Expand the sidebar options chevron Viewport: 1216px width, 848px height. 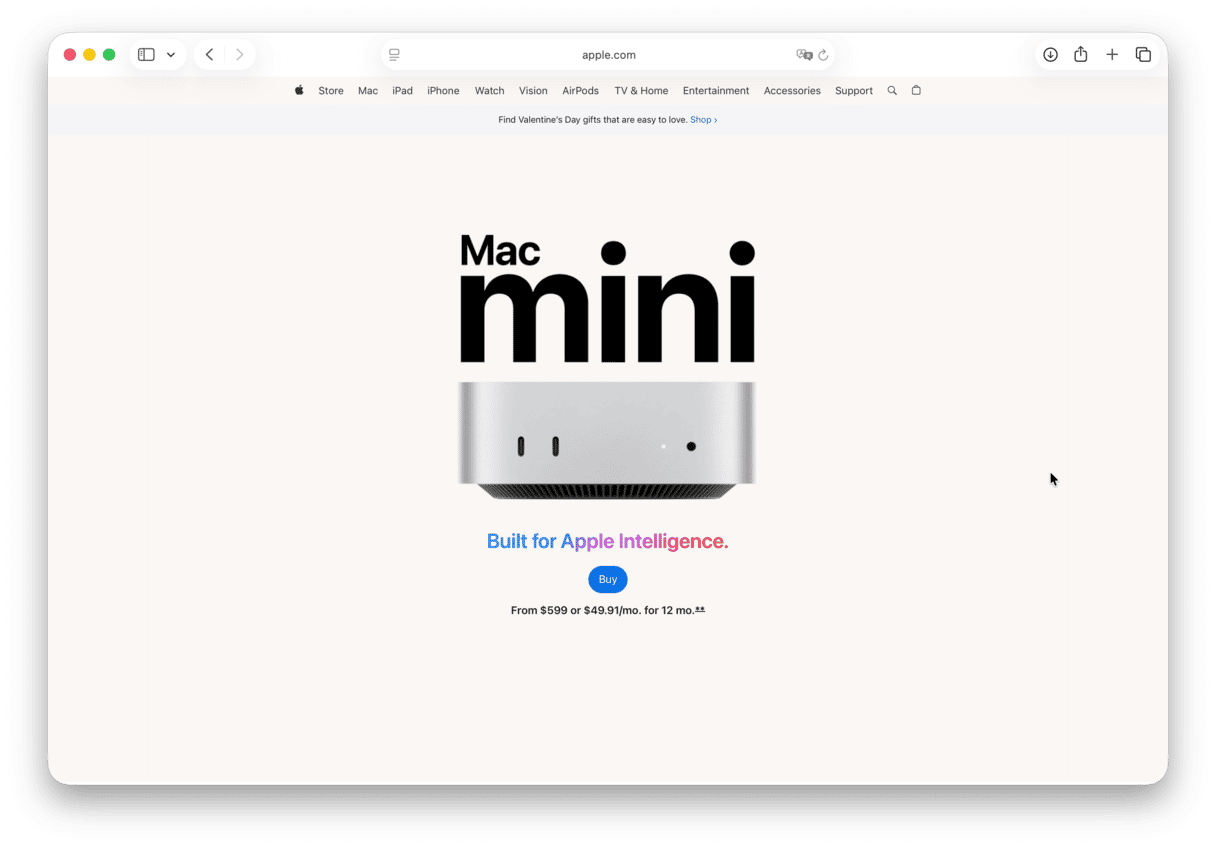pyautogui.click(x=170, y=54)
